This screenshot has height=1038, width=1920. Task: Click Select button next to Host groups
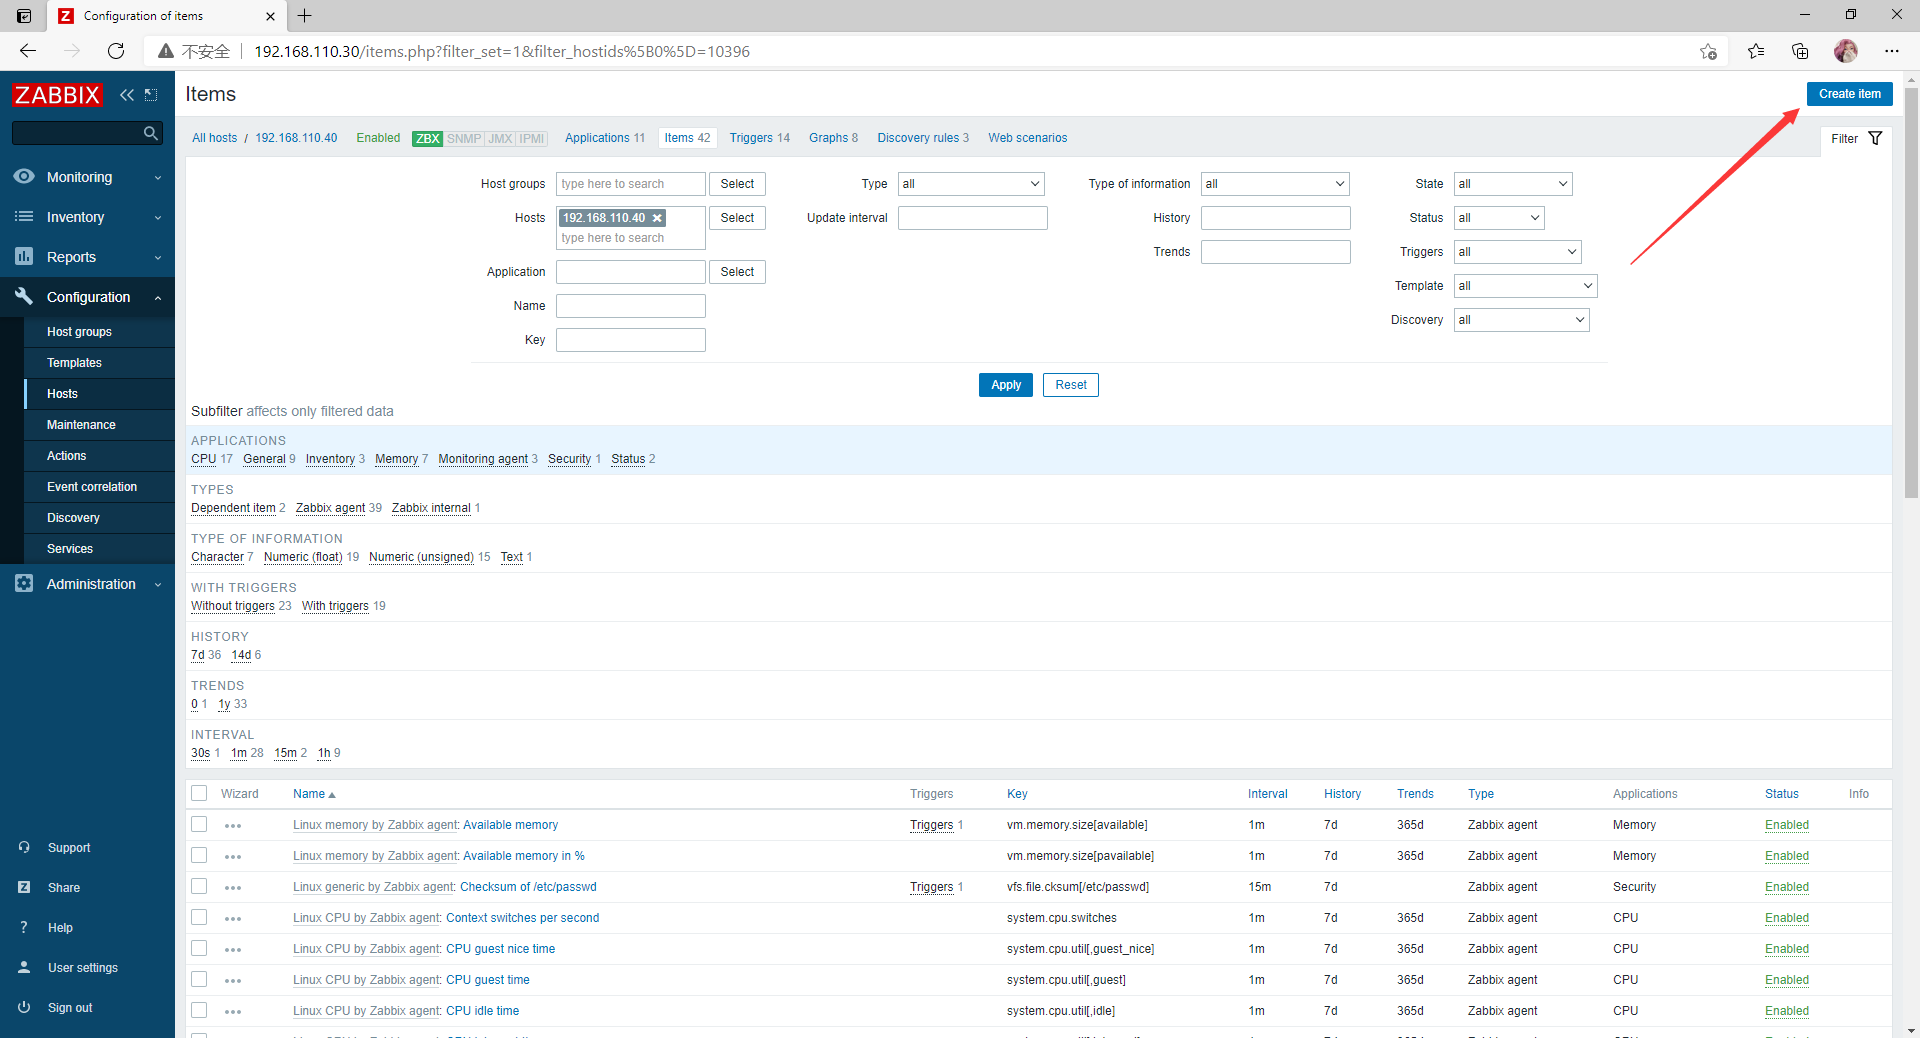click(737, 184)
